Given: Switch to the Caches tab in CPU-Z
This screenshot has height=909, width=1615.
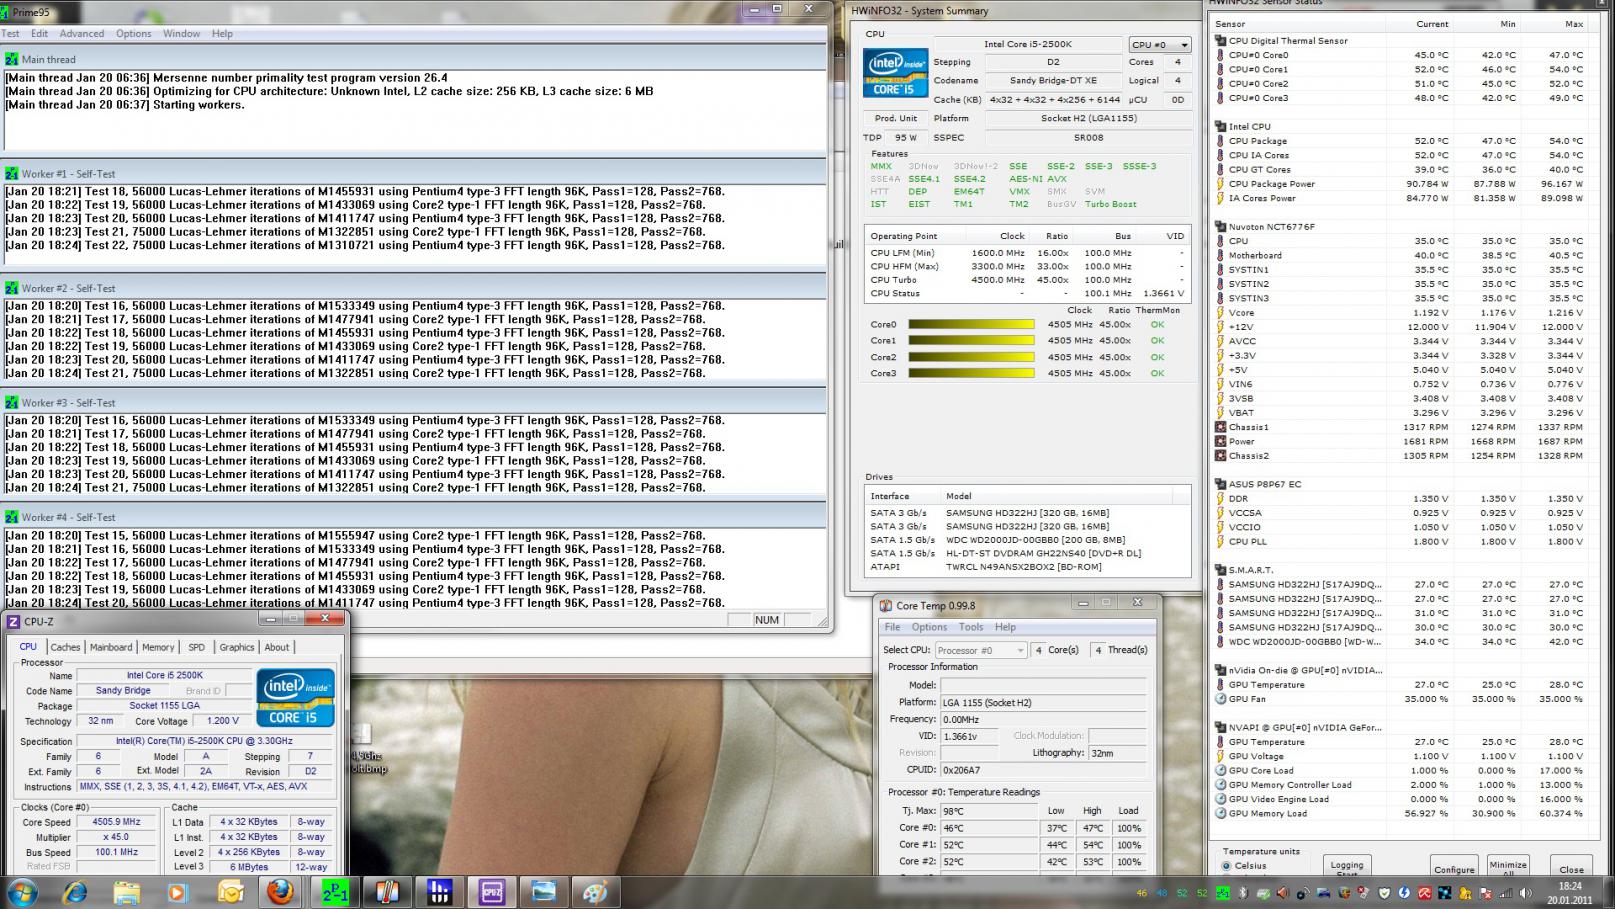Looking at the screenshot, I should tap(65, 647).
